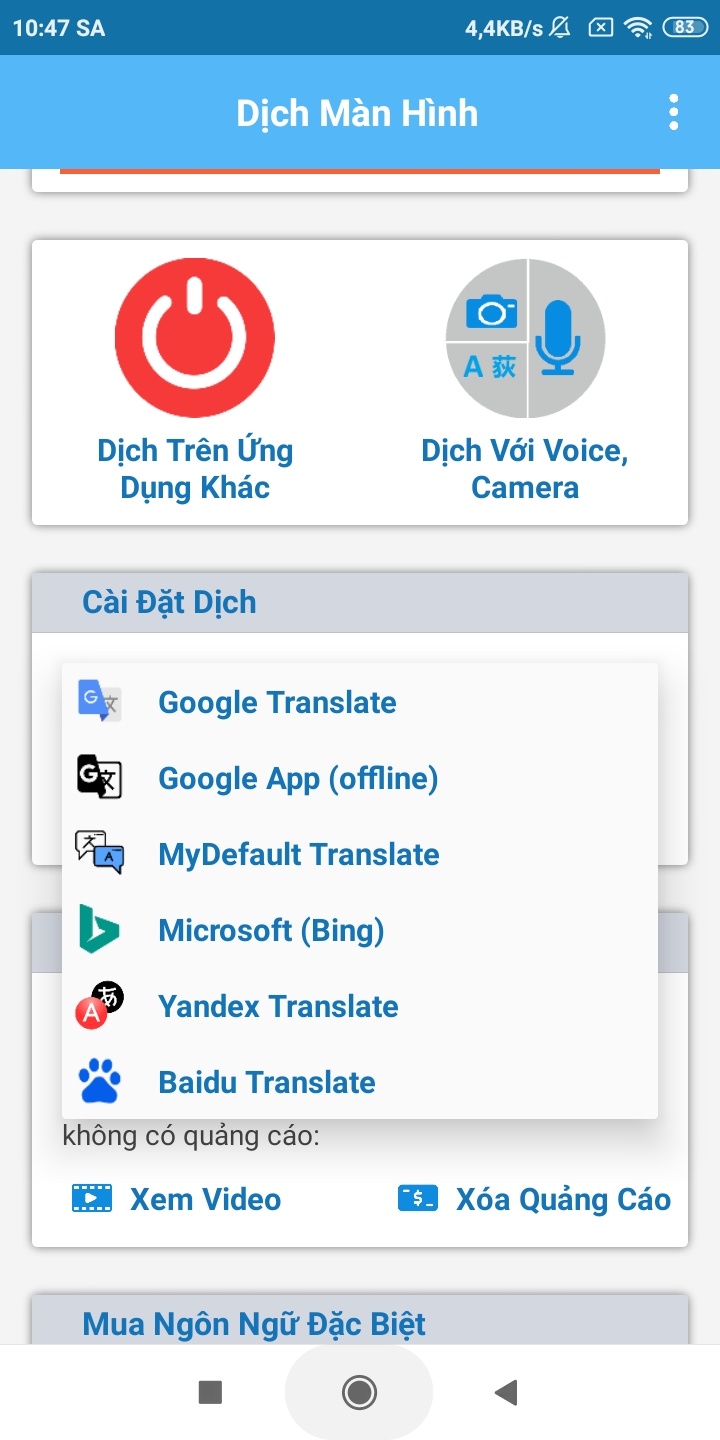Tap the Google App offline icon

pos(99,778)
